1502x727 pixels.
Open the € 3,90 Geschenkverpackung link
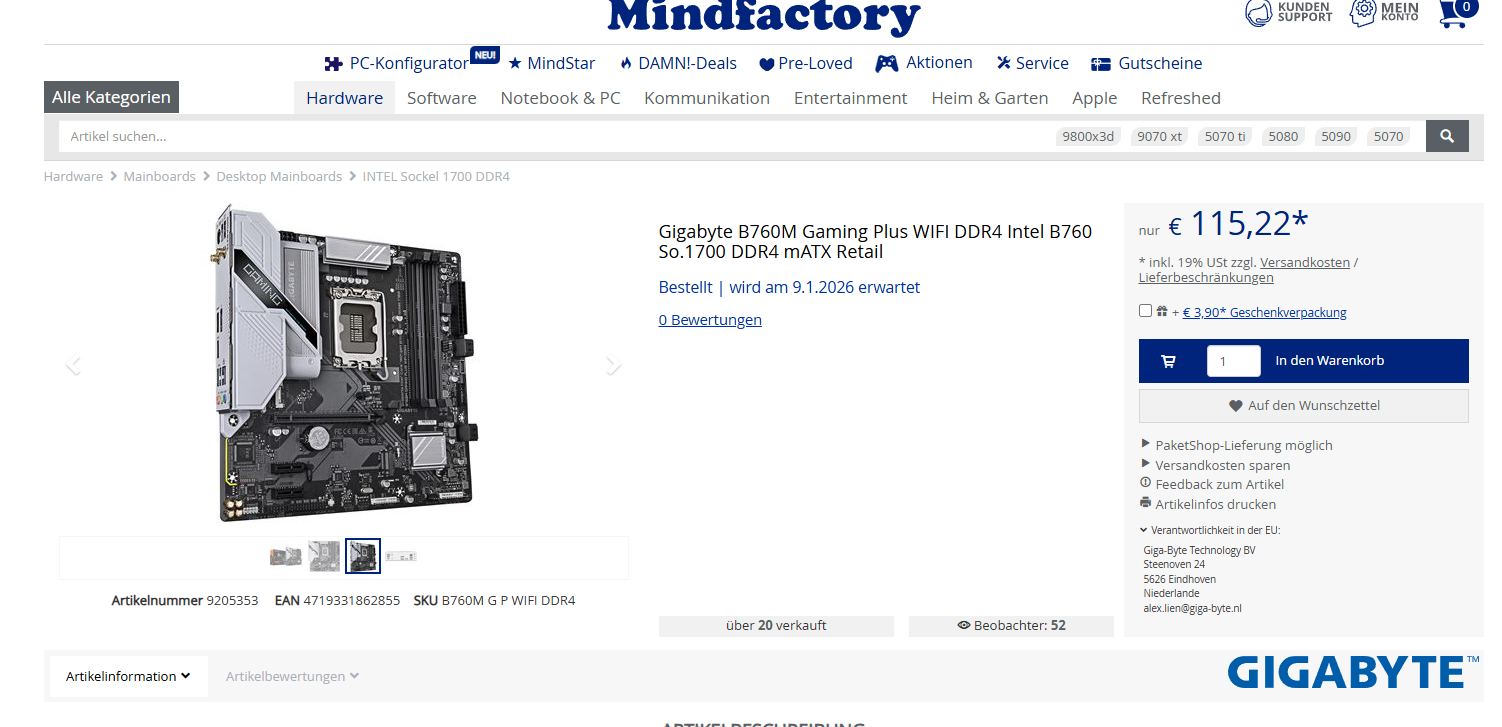click(x=1264, y=312)
